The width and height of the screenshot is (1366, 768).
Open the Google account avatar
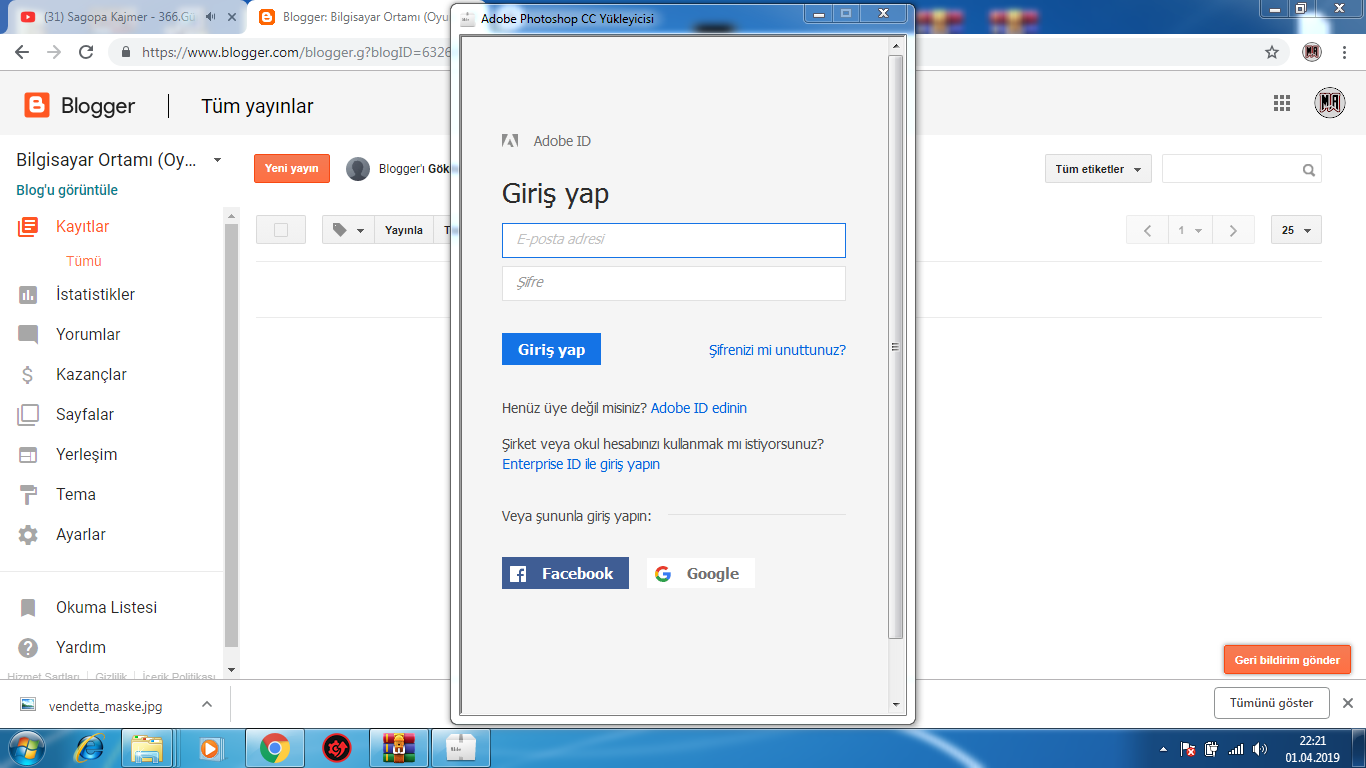[1329, 103]
